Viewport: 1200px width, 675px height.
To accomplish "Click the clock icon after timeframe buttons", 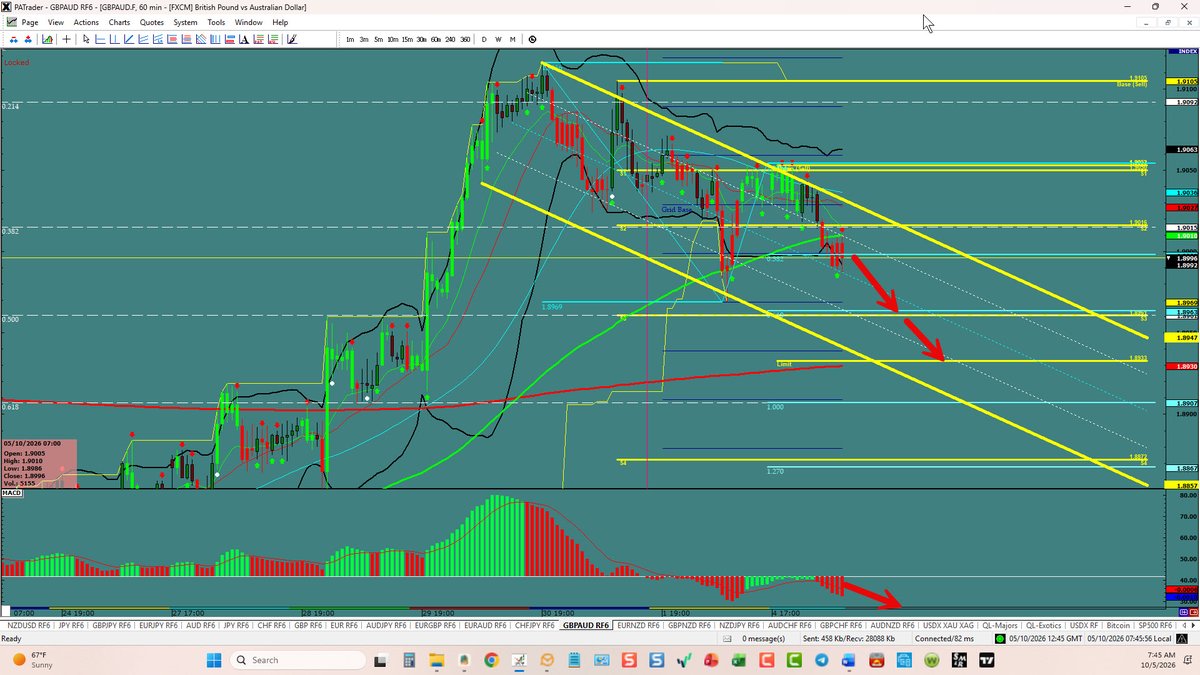I will pos(532,39).
